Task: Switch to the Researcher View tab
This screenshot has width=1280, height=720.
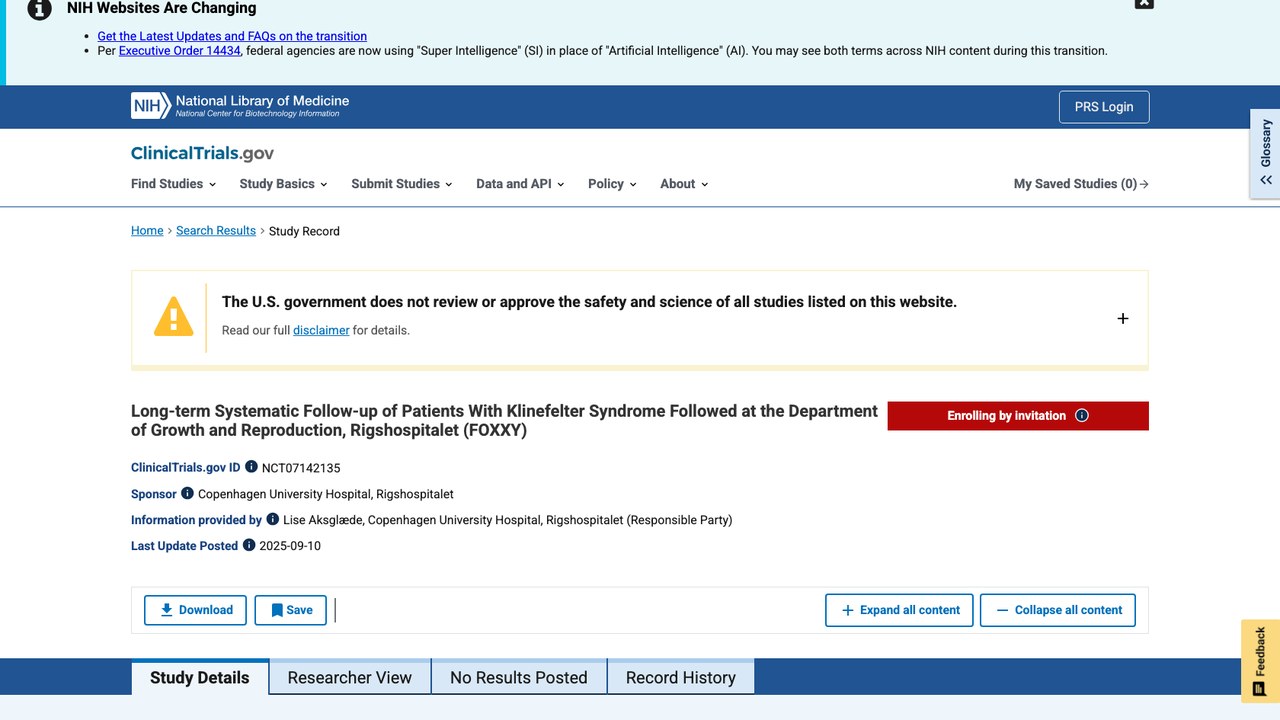Action: [x=350, y=677]
